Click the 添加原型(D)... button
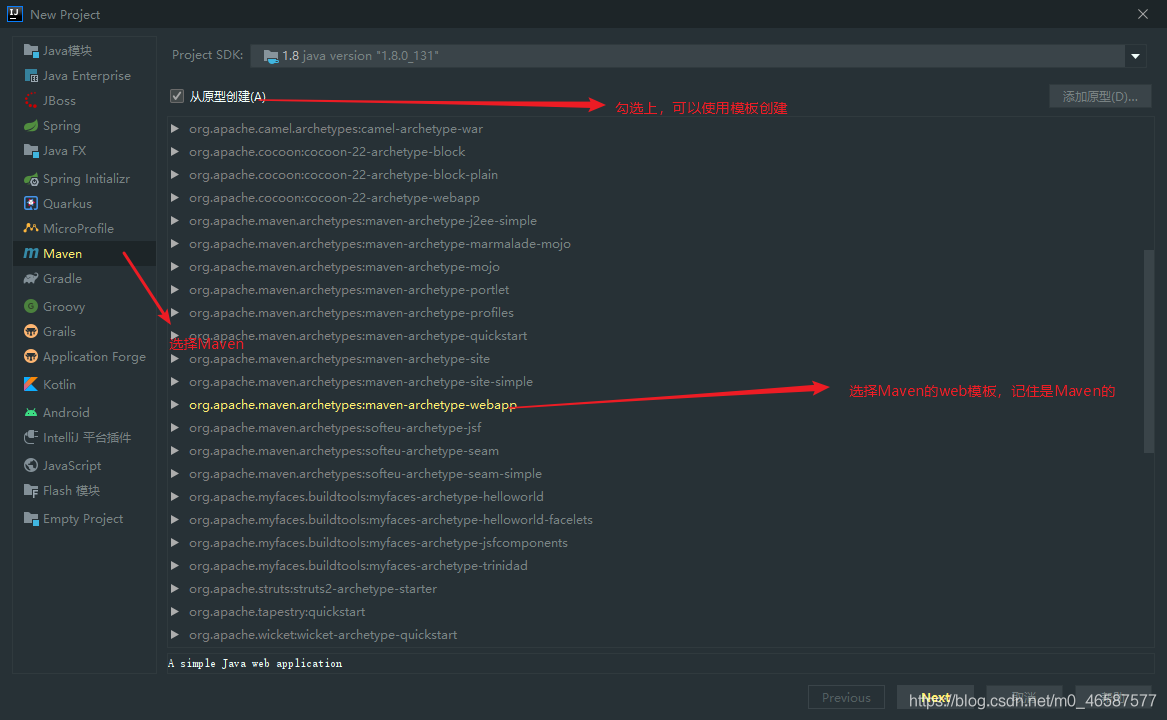The height and width of the screenshot is (720, 1167). point(1100,96)
